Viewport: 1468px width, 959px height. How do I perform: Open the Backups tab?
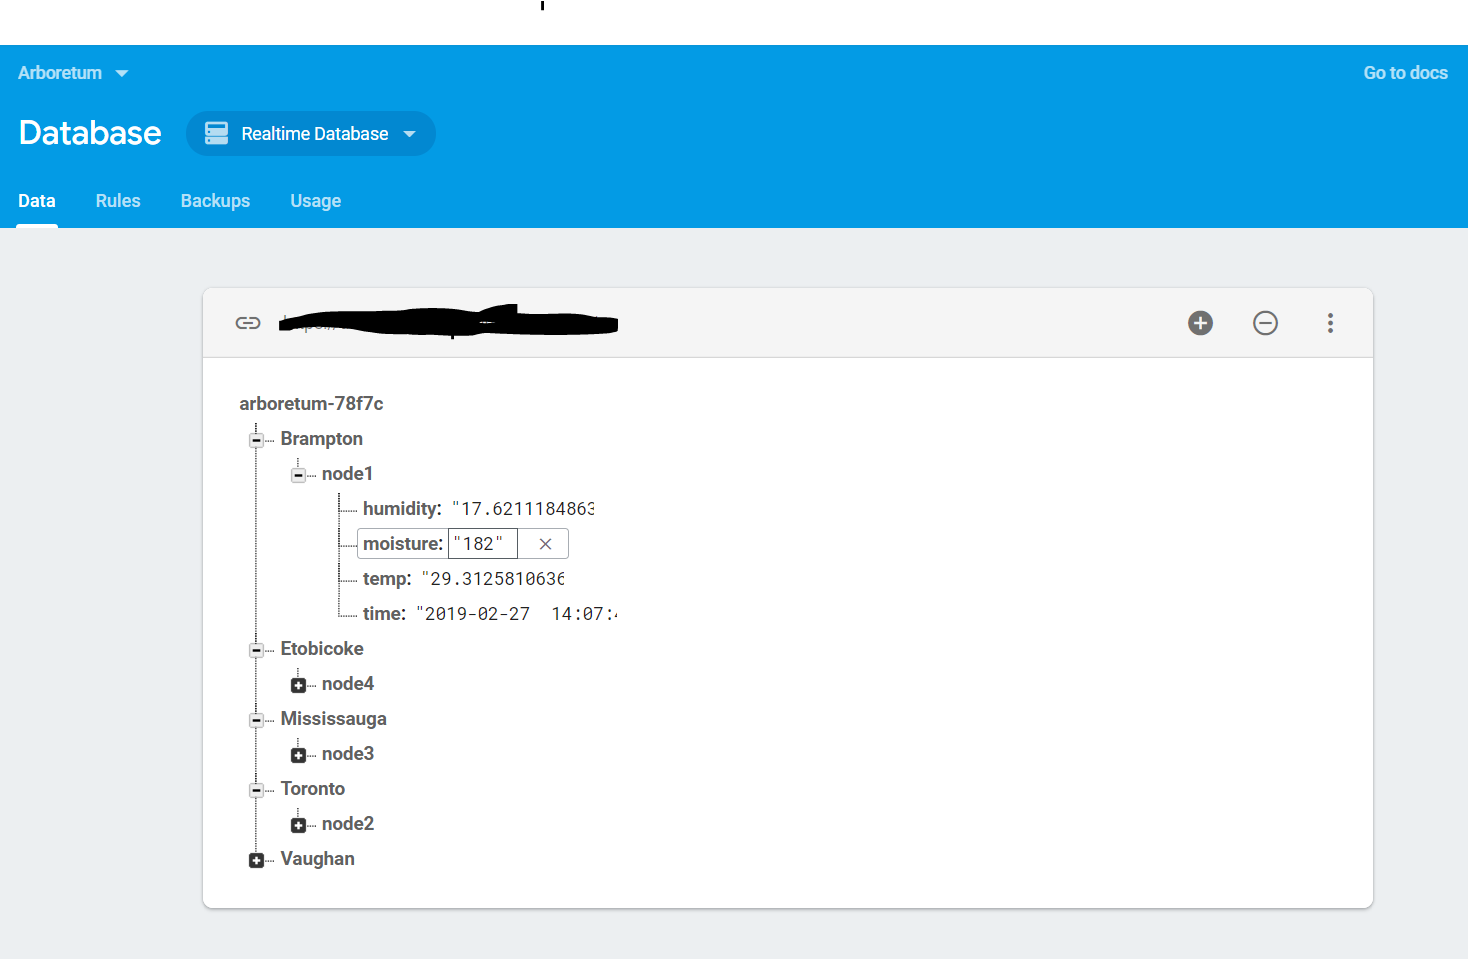[215, 201]
